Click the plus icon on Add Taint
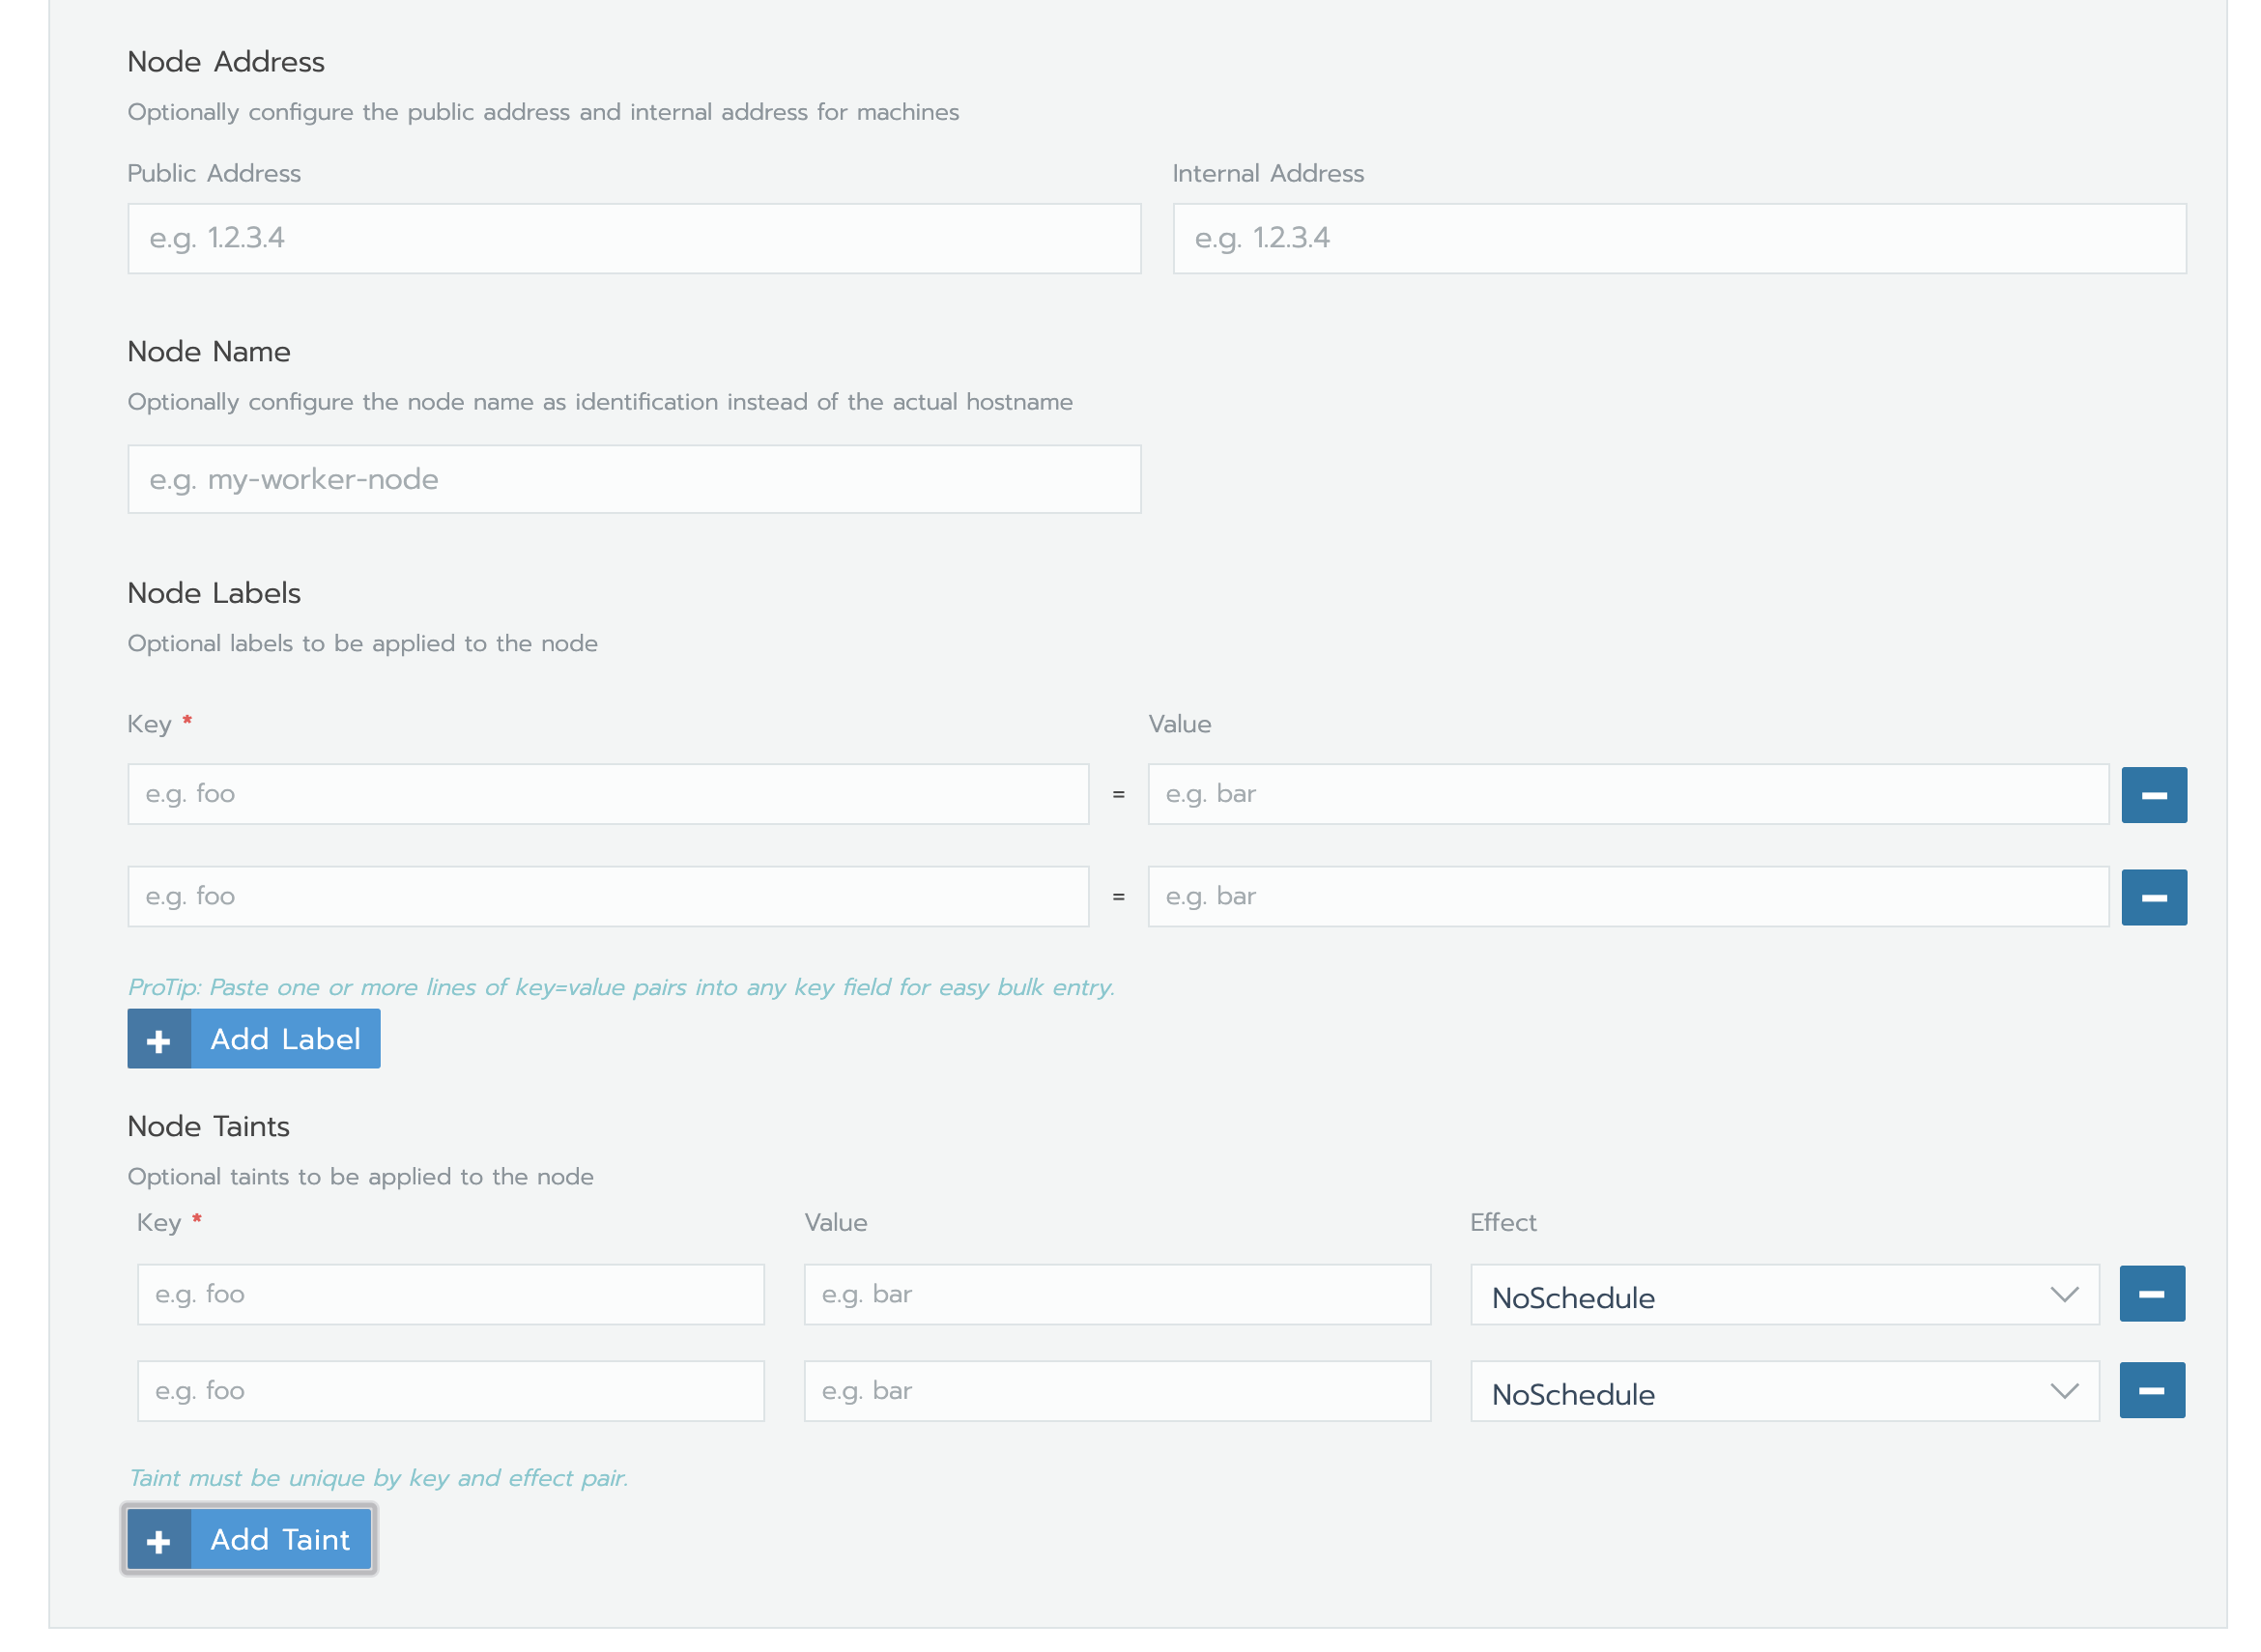The width and height of the screenshot is (2261, 1652). pos(158,1539)
